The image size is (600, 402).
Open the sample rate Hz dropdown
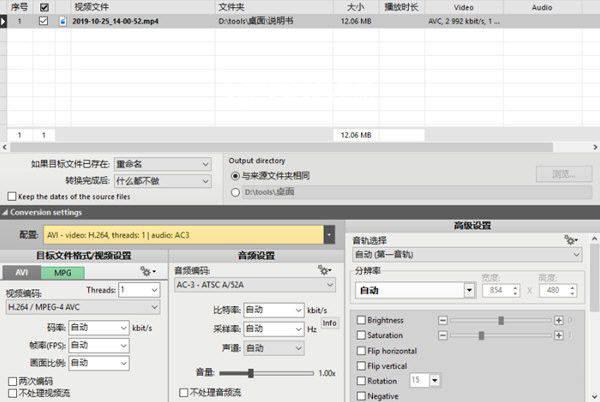274,329
